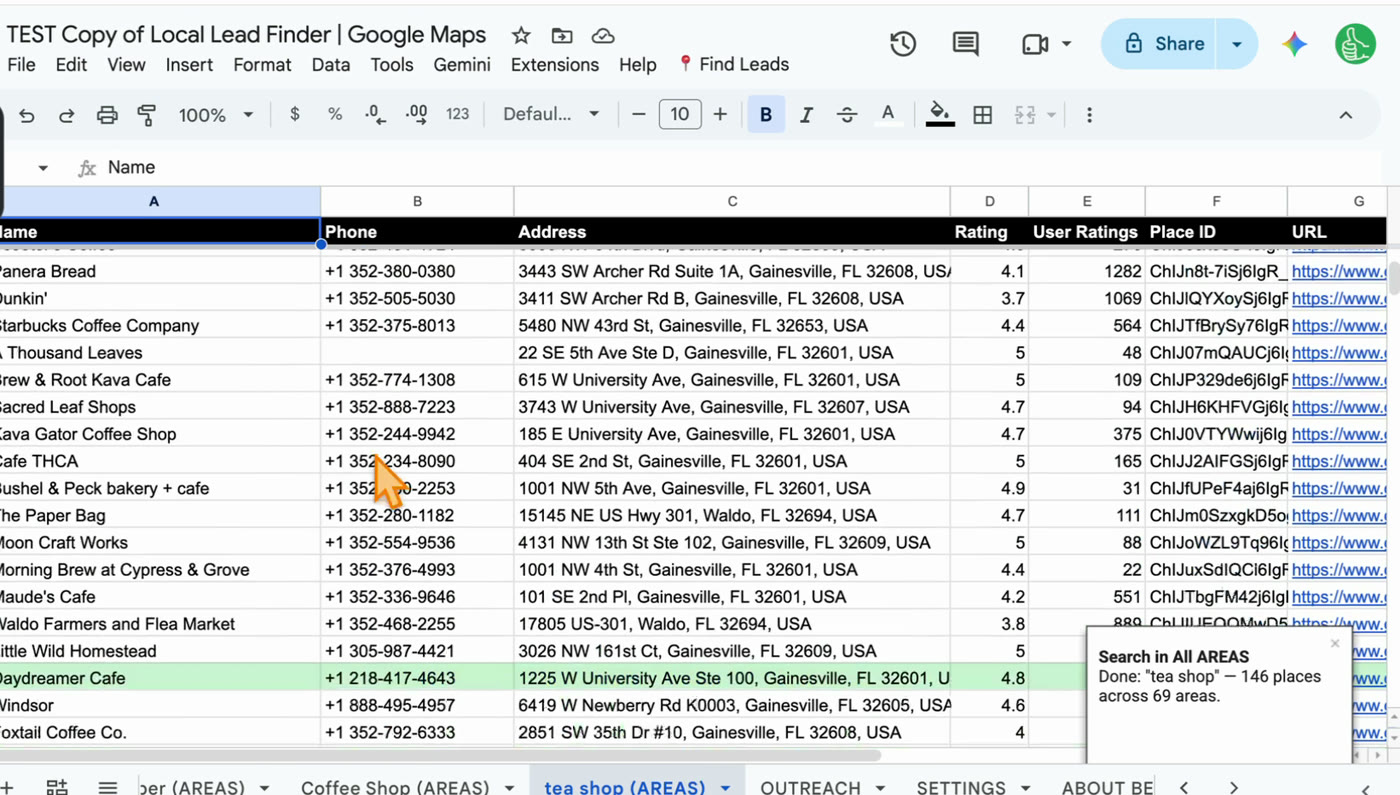1400x795 pixels.
Task: Click the Move to folder icon
Action: point(562,36)
